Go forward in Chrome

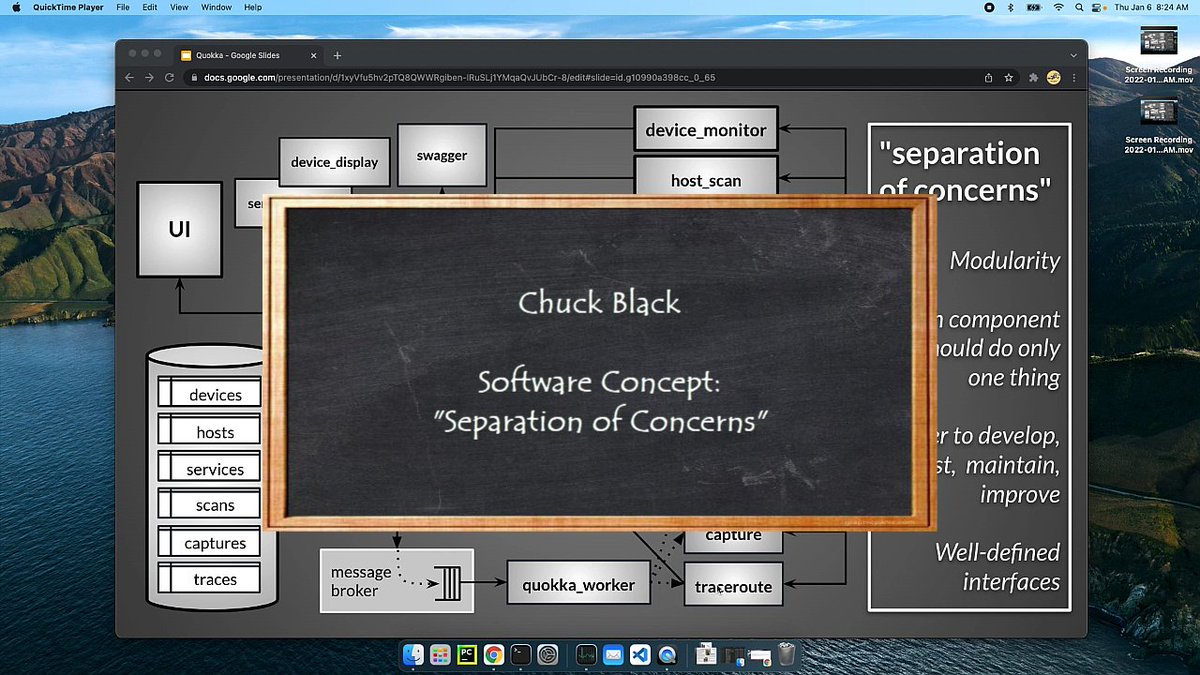tap(149, 77)
